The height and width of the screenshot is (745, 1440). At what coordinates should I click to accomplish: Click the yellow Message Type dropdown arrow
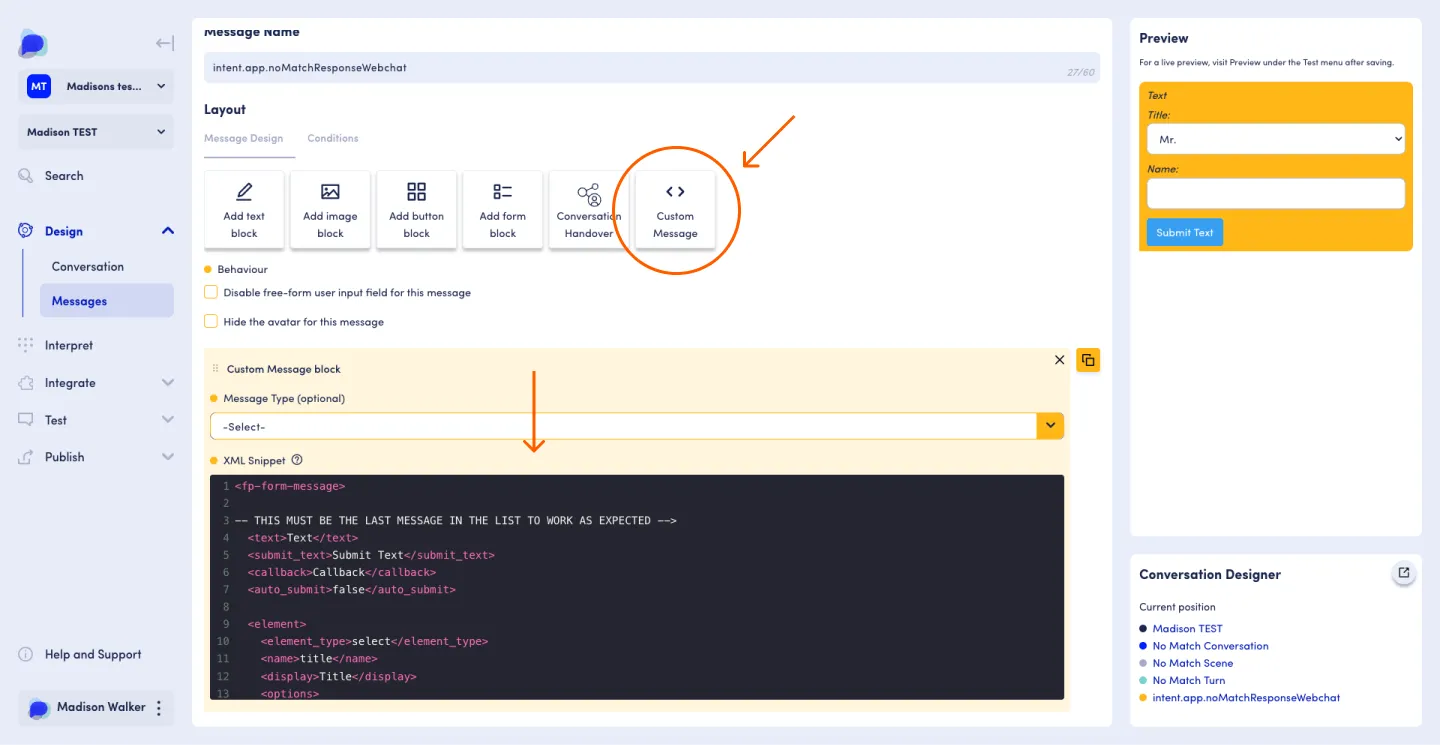pos(1050,426)
